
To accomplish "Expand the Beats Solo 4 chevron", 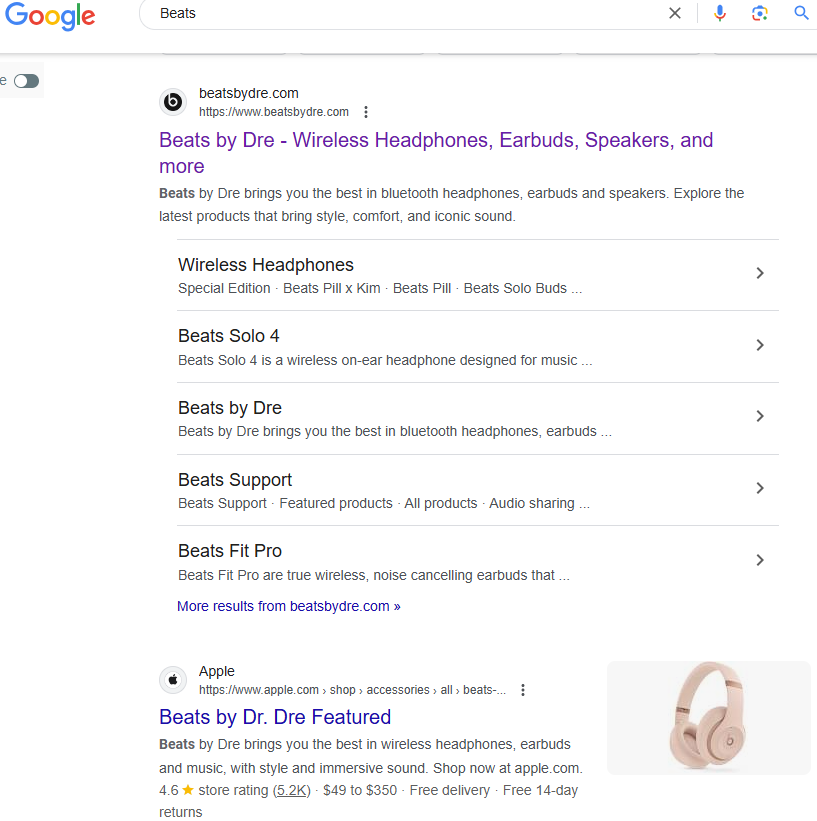I will (x=760, y=345).
